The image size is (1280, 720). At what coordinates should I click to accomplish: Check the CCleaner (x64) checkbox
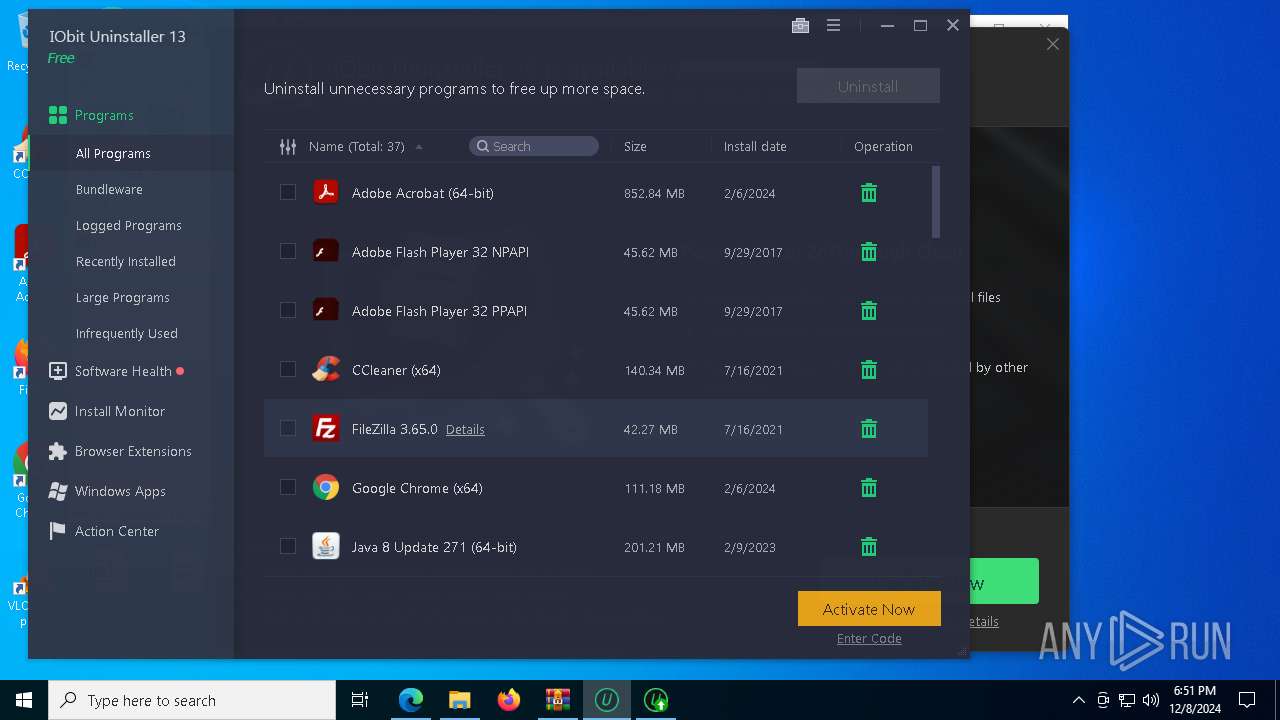pos(288,369)
